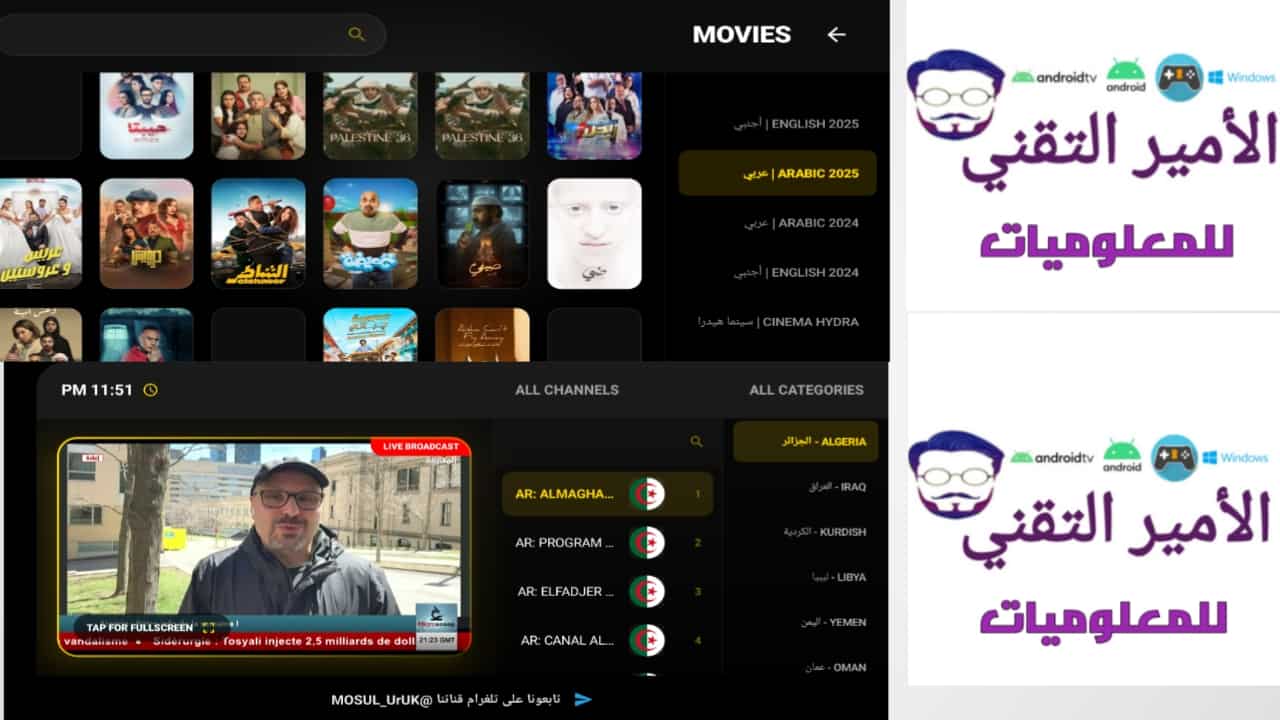The width and height of the screenshot is (1280, 720).
Task: Click the Algeria flag of AR: CANAL AL...
Action: pos(647,640)
